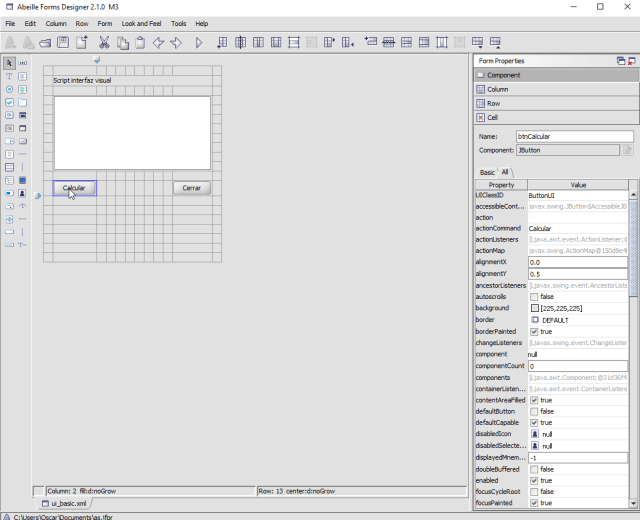Toggle the borderPainted checkbox
This screenshot has height=520, width=640.
535,331
